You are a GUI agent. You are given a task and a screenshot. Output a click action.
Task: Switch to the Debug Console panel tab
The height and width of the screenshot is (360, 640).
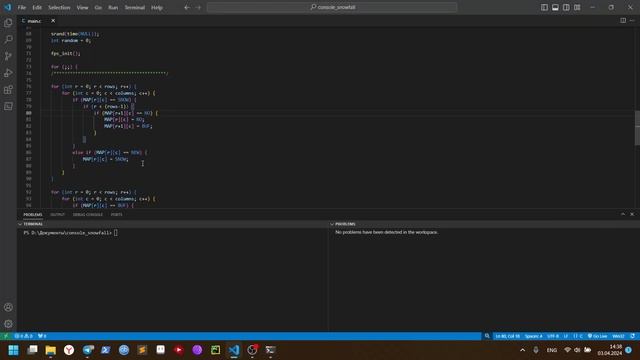[88, 215]
